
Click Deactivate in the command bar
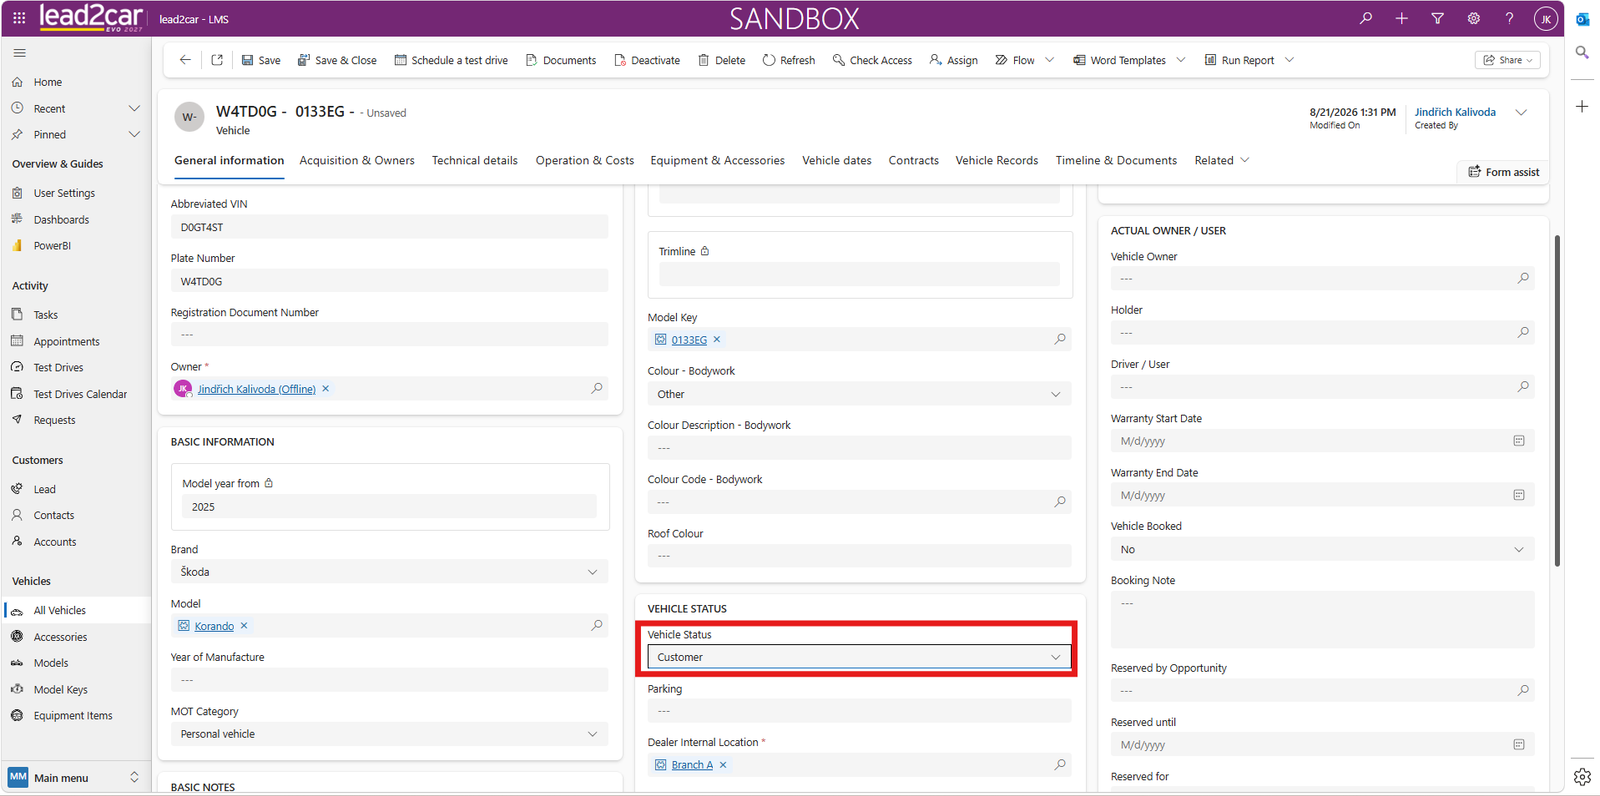[x=647, y=60]
